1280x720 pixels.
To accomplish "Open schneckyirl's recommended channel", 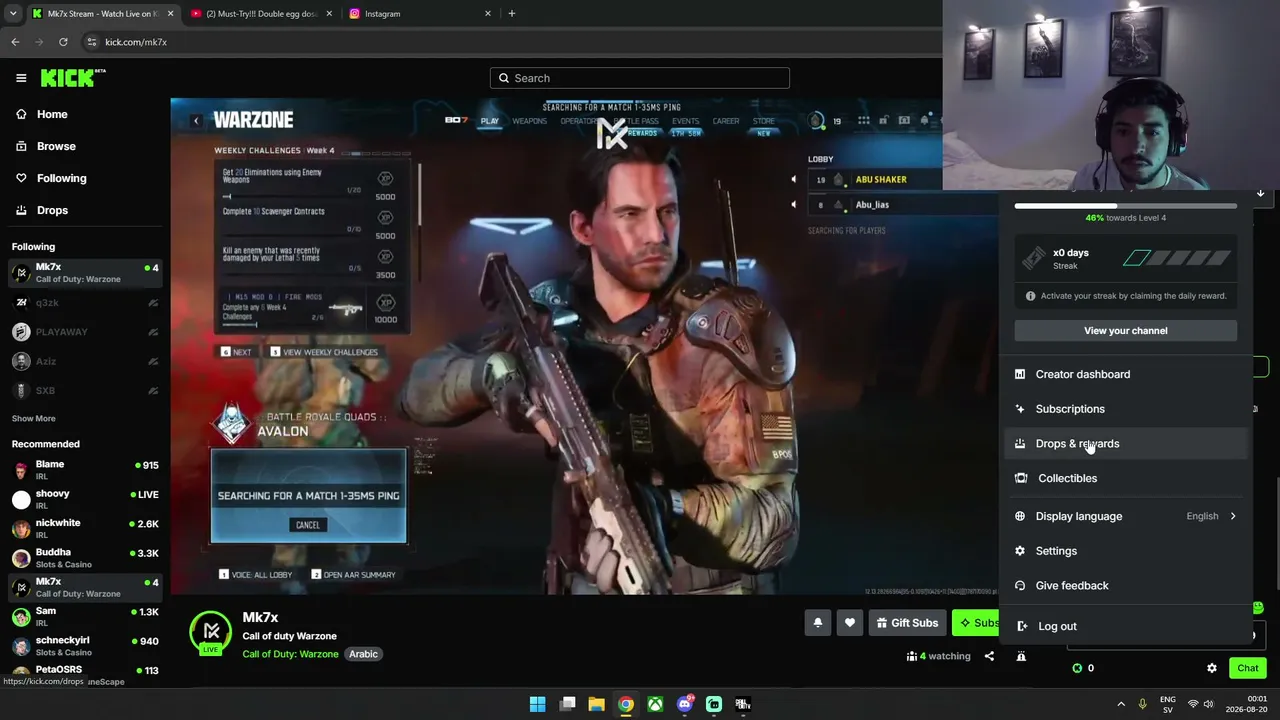I will pyautogui.click(x=86, y=645).
